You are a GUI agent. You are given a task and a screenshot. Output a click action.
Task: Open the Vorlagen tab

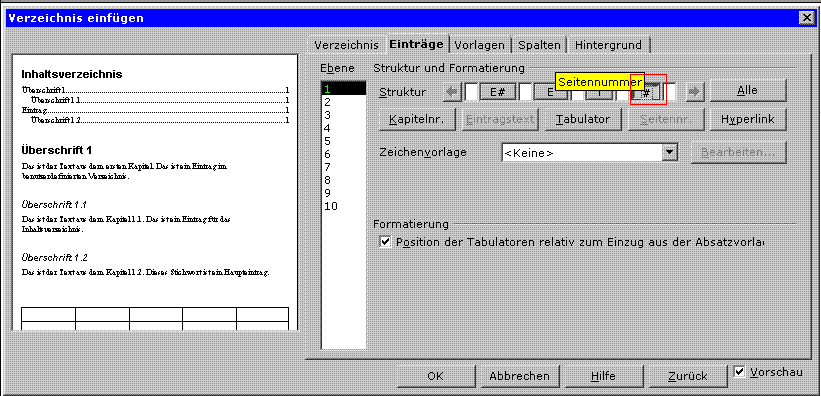[x=480, y=45]
